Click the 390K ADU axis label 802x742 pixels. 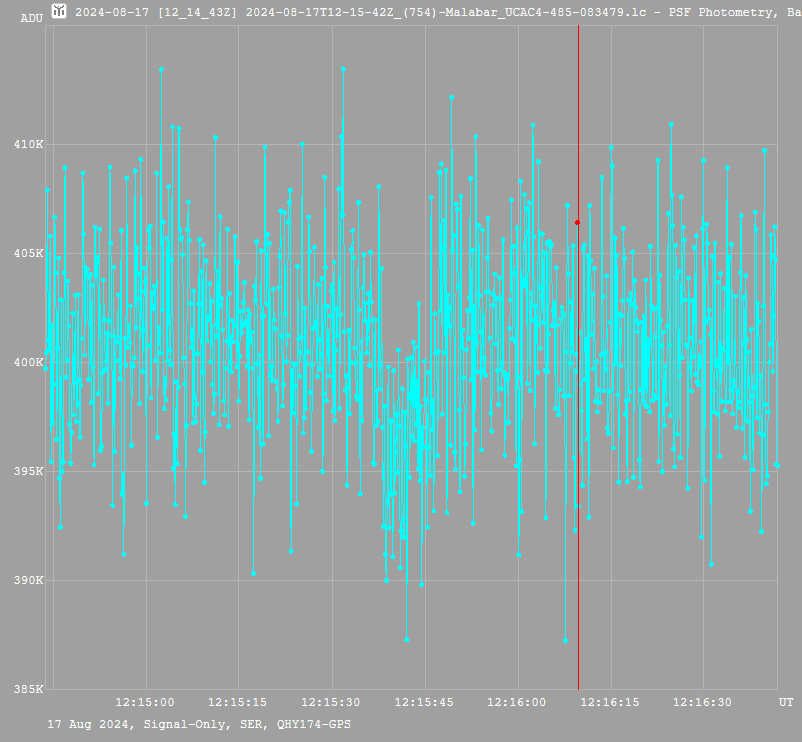(x=29, y=580)
